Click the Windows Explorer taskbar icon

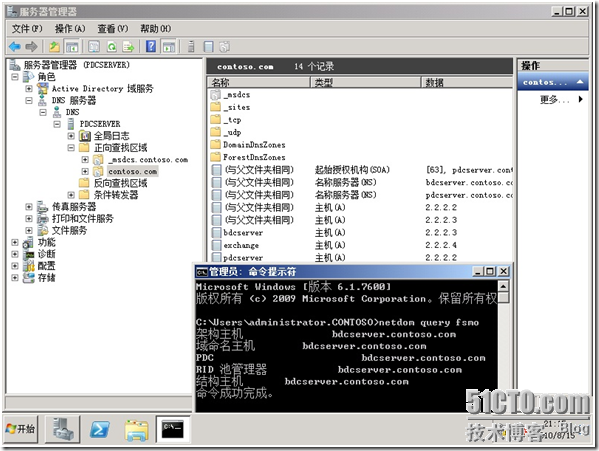tap(137, 430)
